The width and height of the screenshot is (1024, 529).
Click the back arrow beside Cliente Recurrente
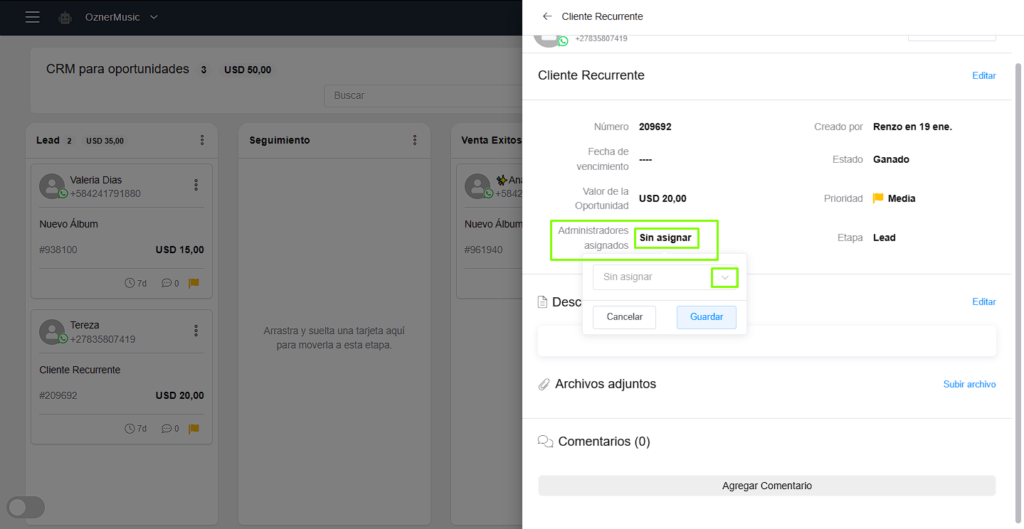coord(547,17)
